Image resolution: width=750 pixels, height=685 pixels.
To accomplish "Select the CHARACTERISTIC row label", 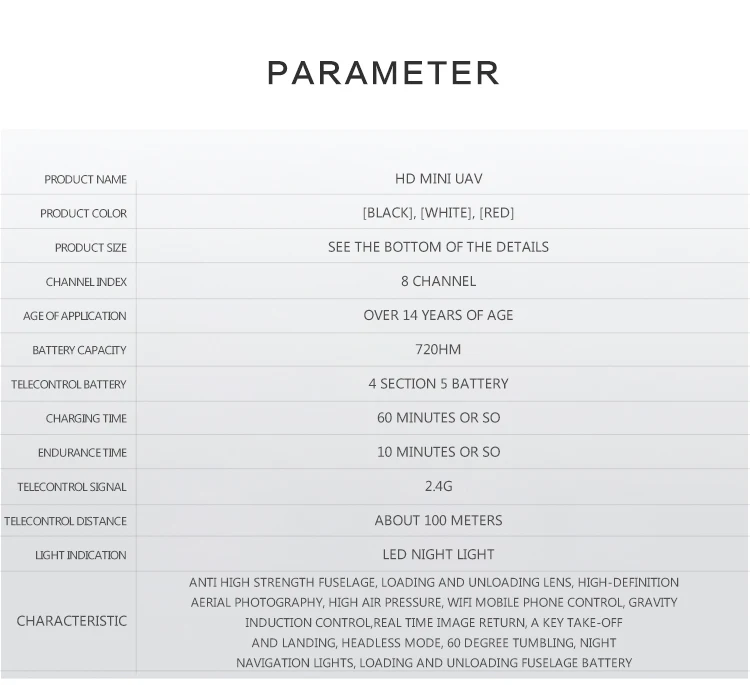I will tap(72, 621).
